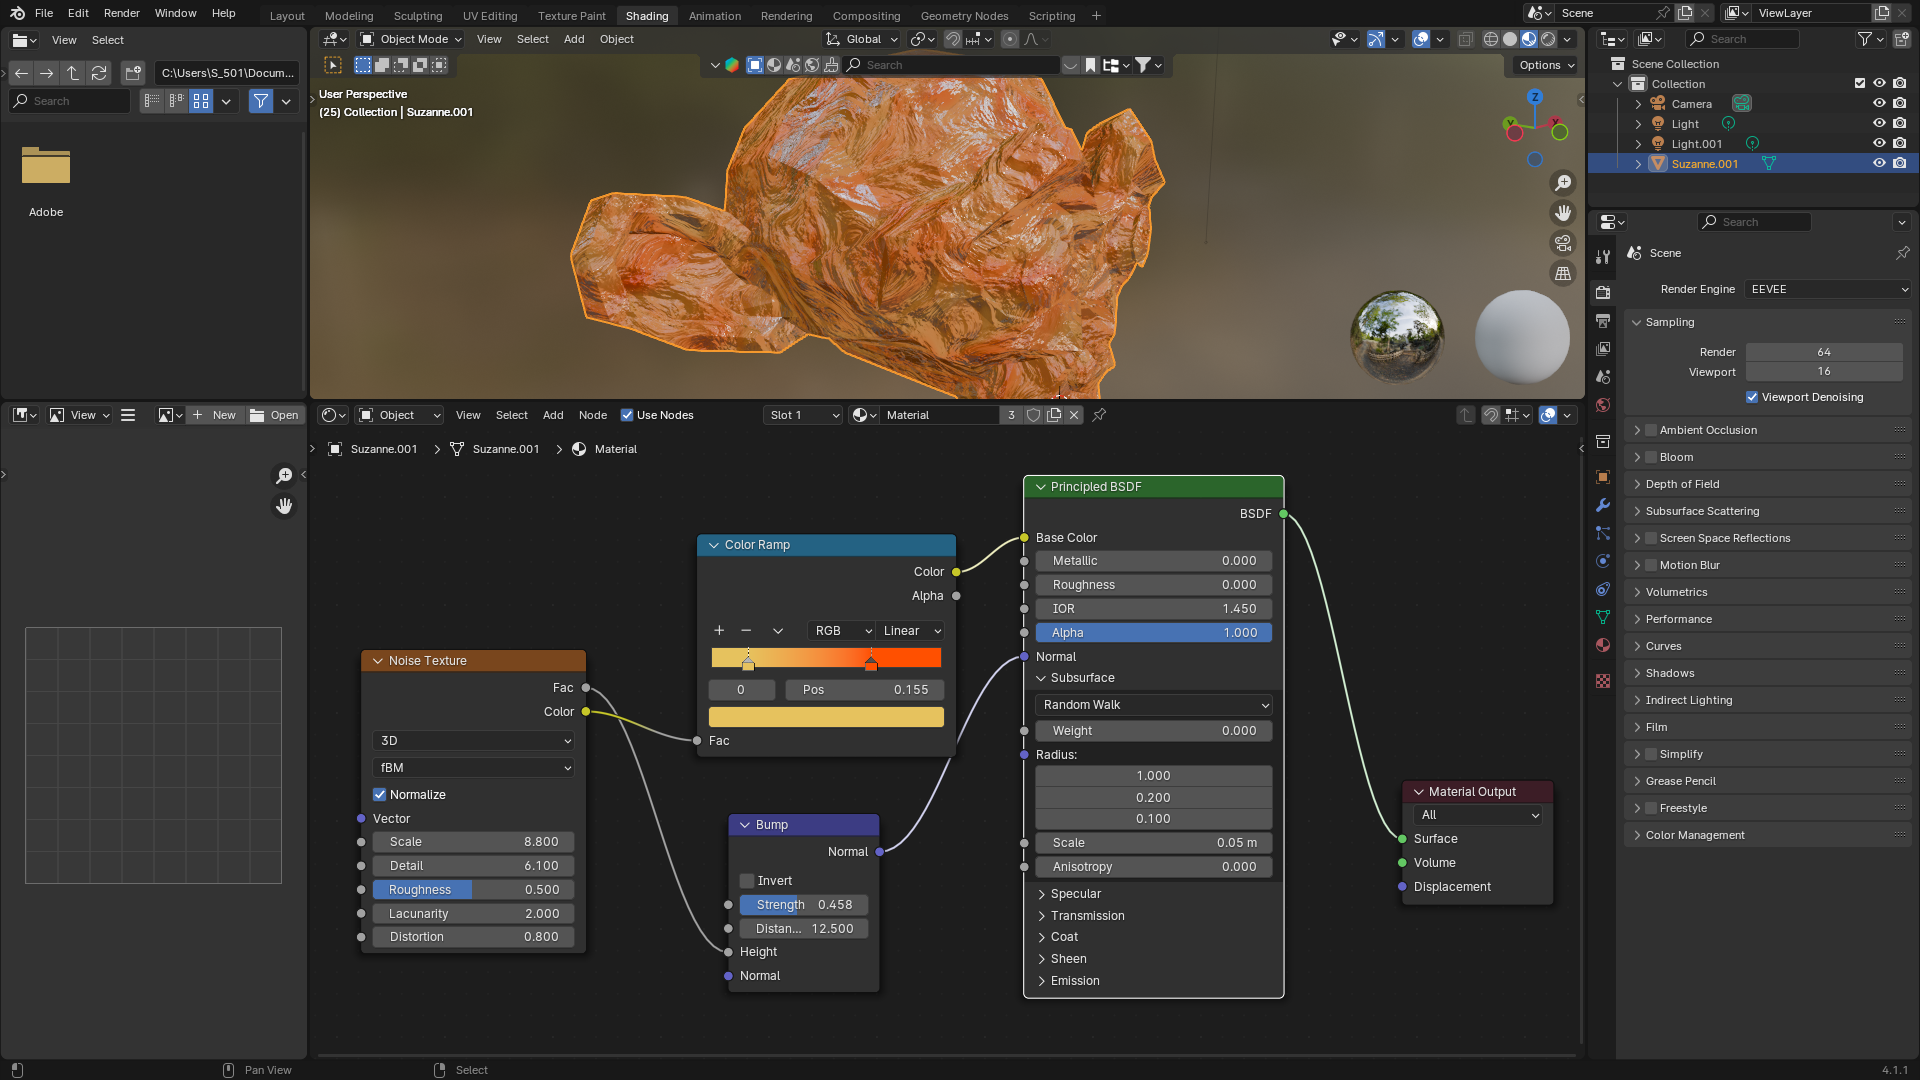Open the Random Walk subsurface method dropdown
Screen dimensions: 1920x1080
(x=1153, y=705)
